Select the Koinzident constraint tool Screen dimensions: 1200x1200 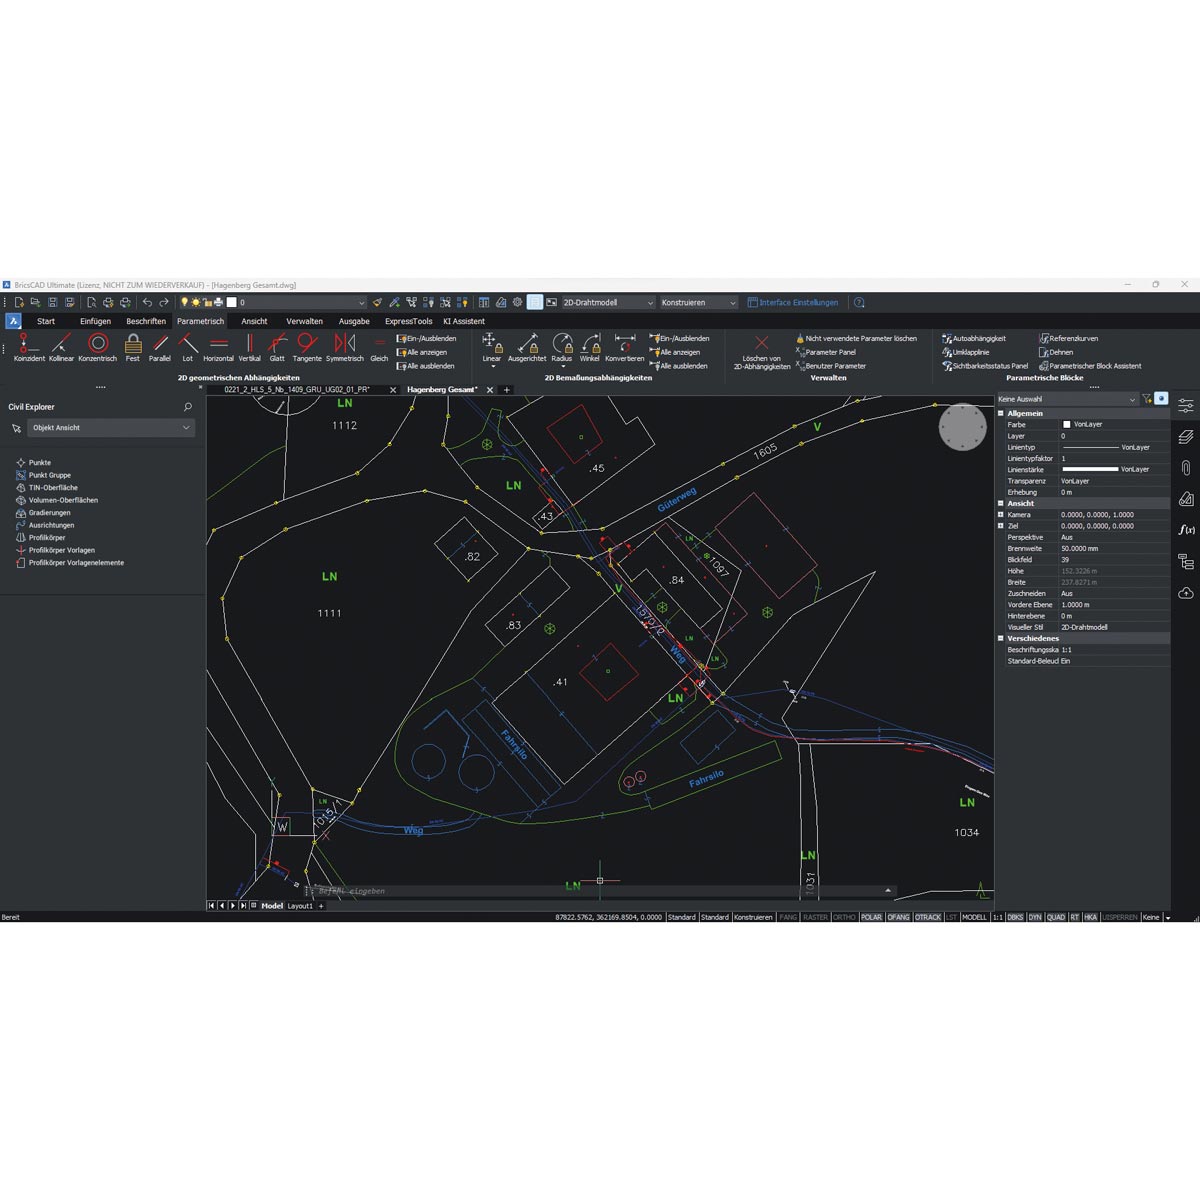pyautogui.click(x=28, y=346)
